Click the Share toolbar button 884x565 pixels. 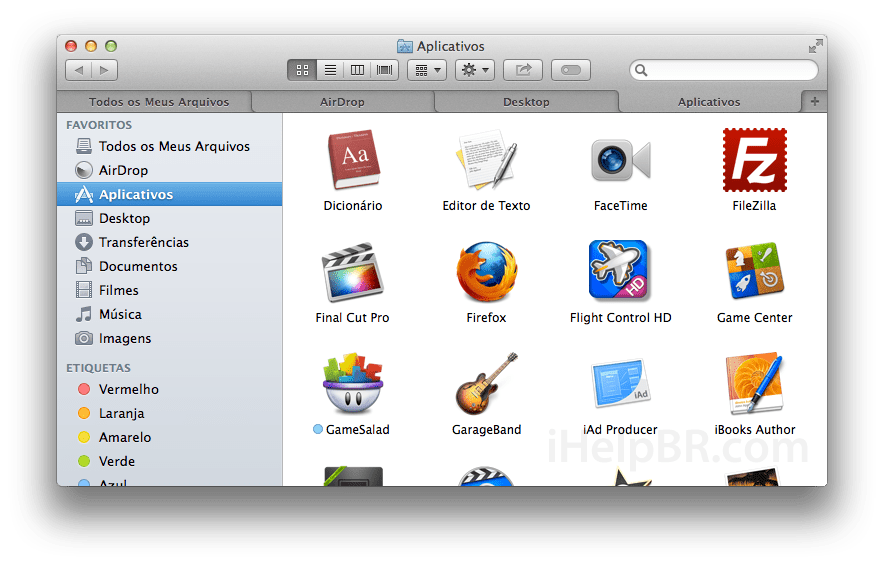click(523, 70)
